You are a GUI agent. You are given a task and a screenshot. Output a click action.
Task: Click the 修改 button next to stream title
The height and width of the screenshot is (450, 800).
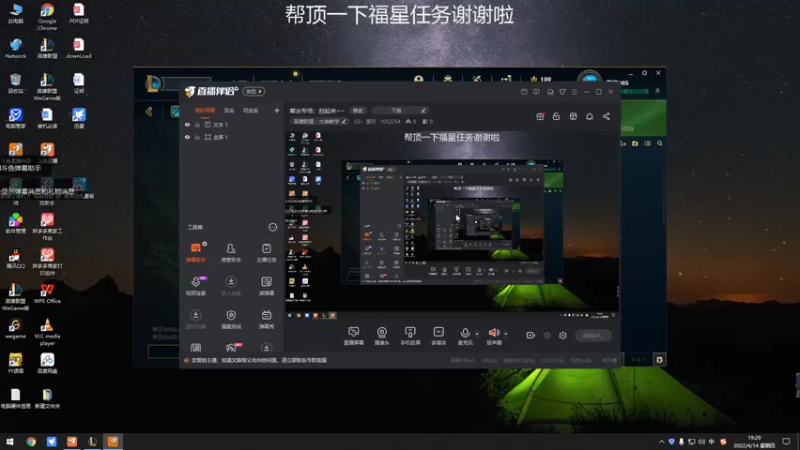(x=358, y=110)
